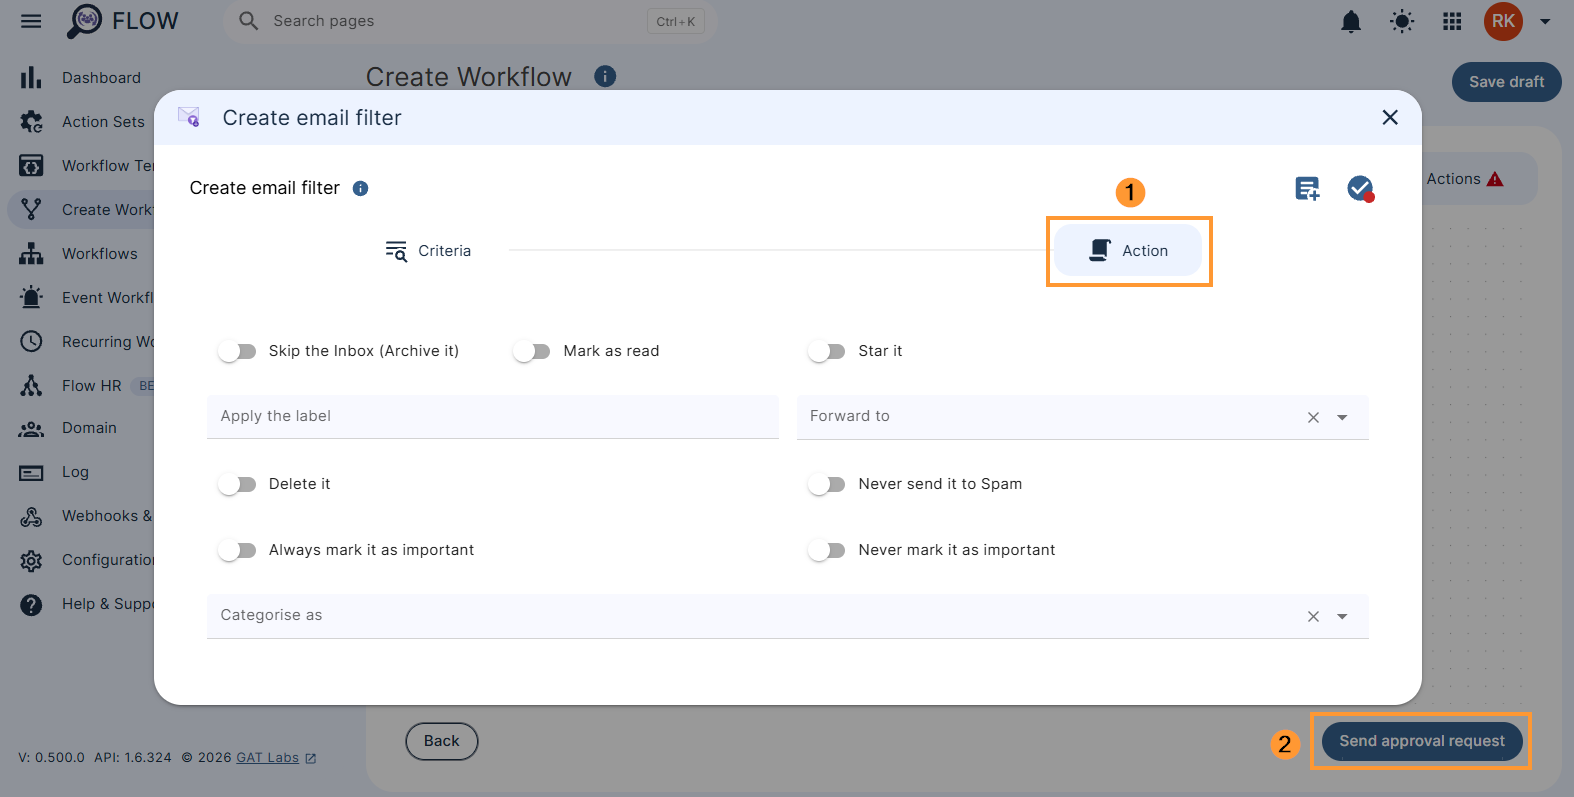Open Log in sidebar
The width and height of the screenshot is (1574, 797).
point(75,472)
